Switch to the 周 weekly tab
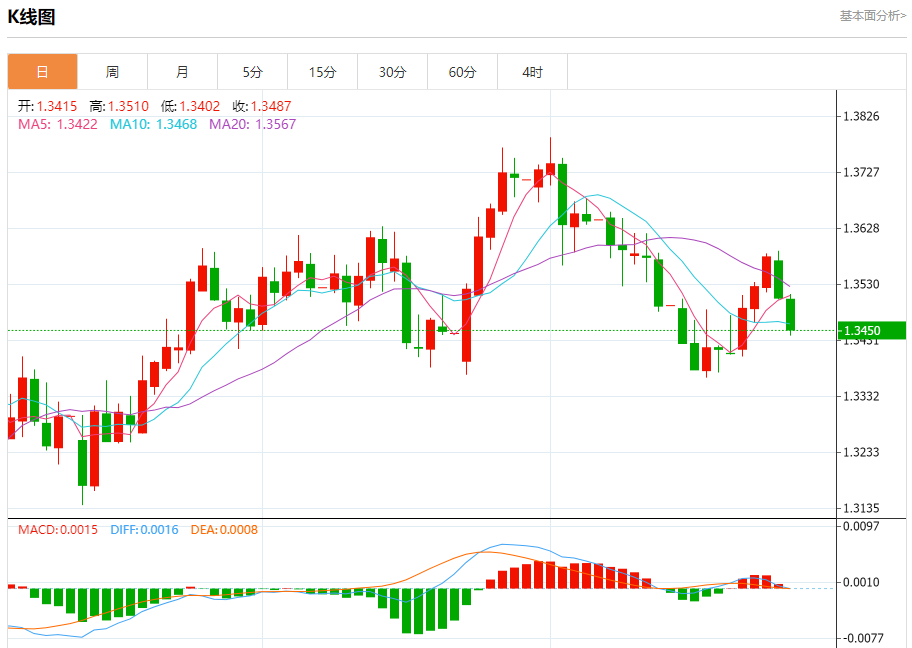 point(112,72)
